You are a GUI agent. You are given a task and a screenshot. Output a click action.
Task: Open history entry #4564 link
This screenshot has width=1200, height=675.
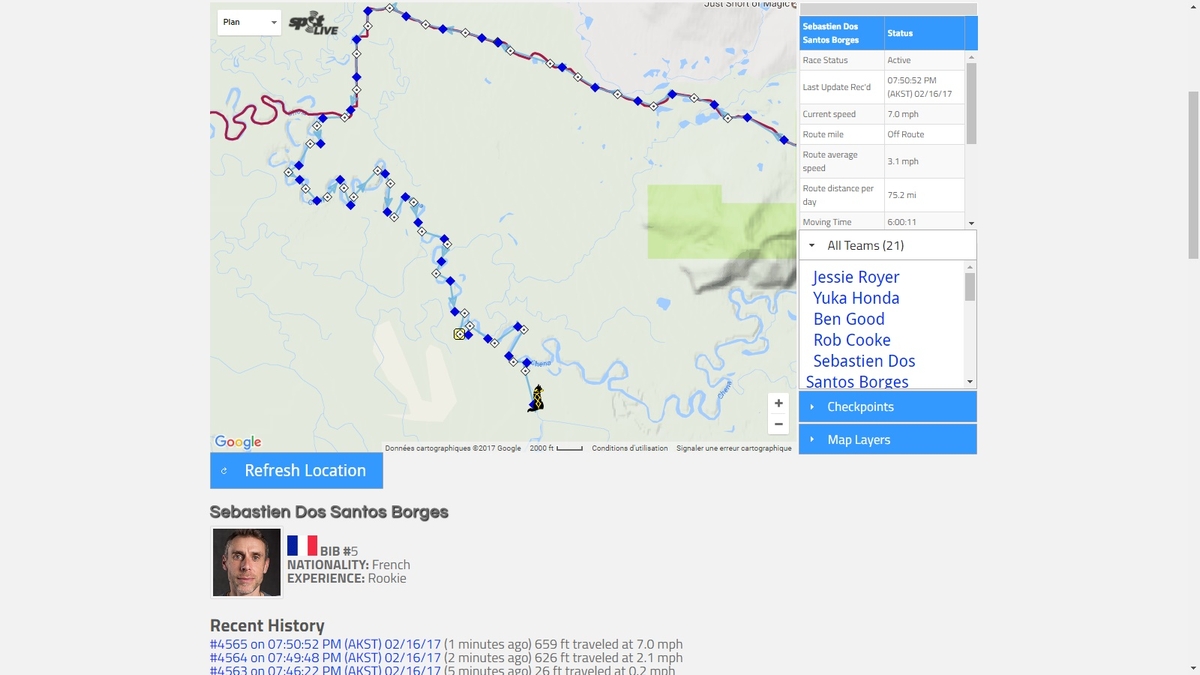[x=325, y=658]
